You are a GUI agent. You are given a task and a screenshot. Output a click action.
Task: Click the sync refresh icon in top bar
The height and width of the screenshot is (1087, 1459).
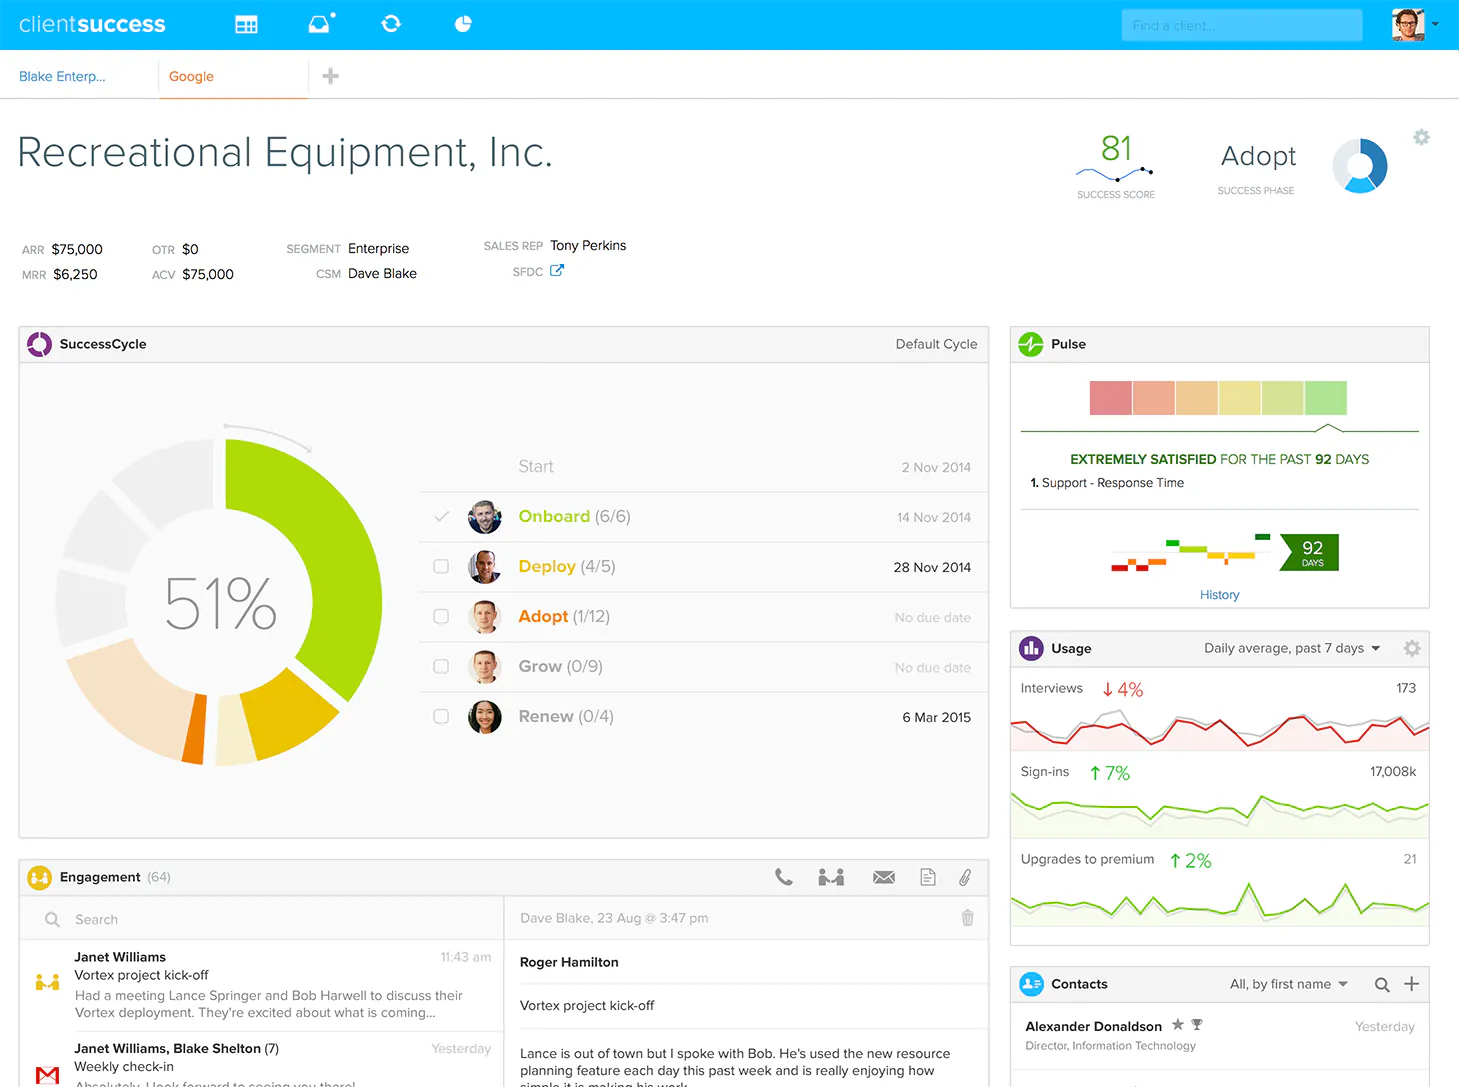391,24
